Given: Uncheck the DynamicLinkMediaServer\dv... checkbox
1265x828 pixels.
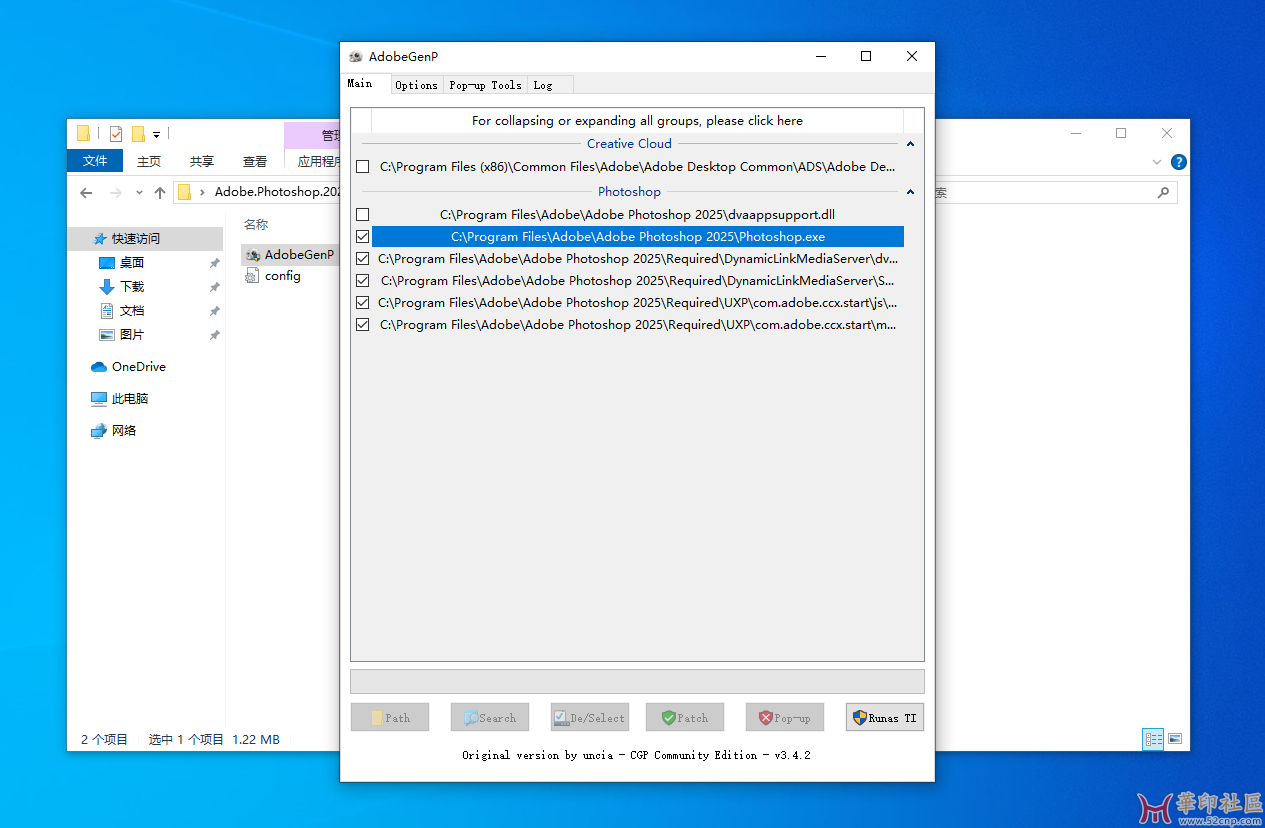Looking at the screenshot, I should click(363, 259).
